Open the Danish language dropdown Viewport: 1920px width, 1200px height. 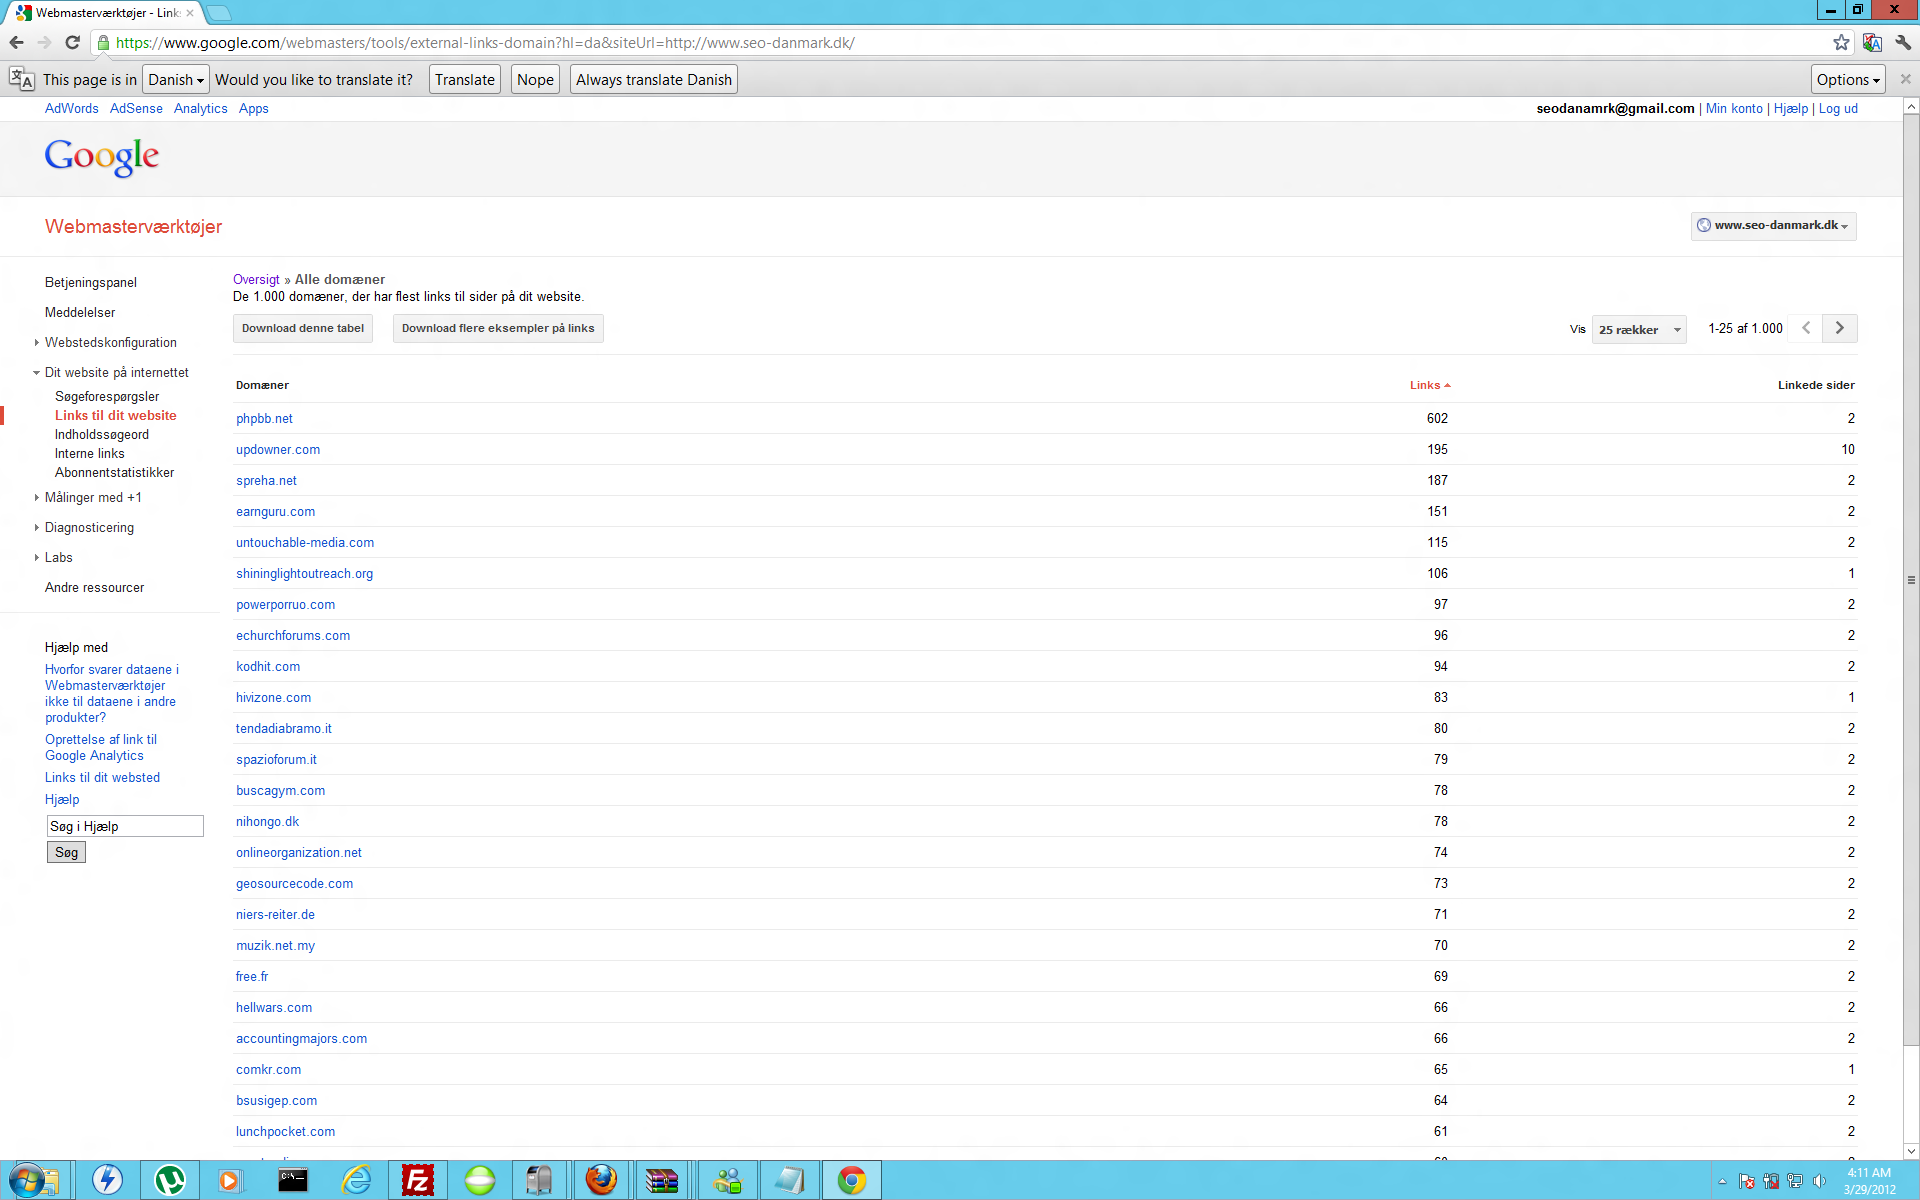[x=175, y=79]
